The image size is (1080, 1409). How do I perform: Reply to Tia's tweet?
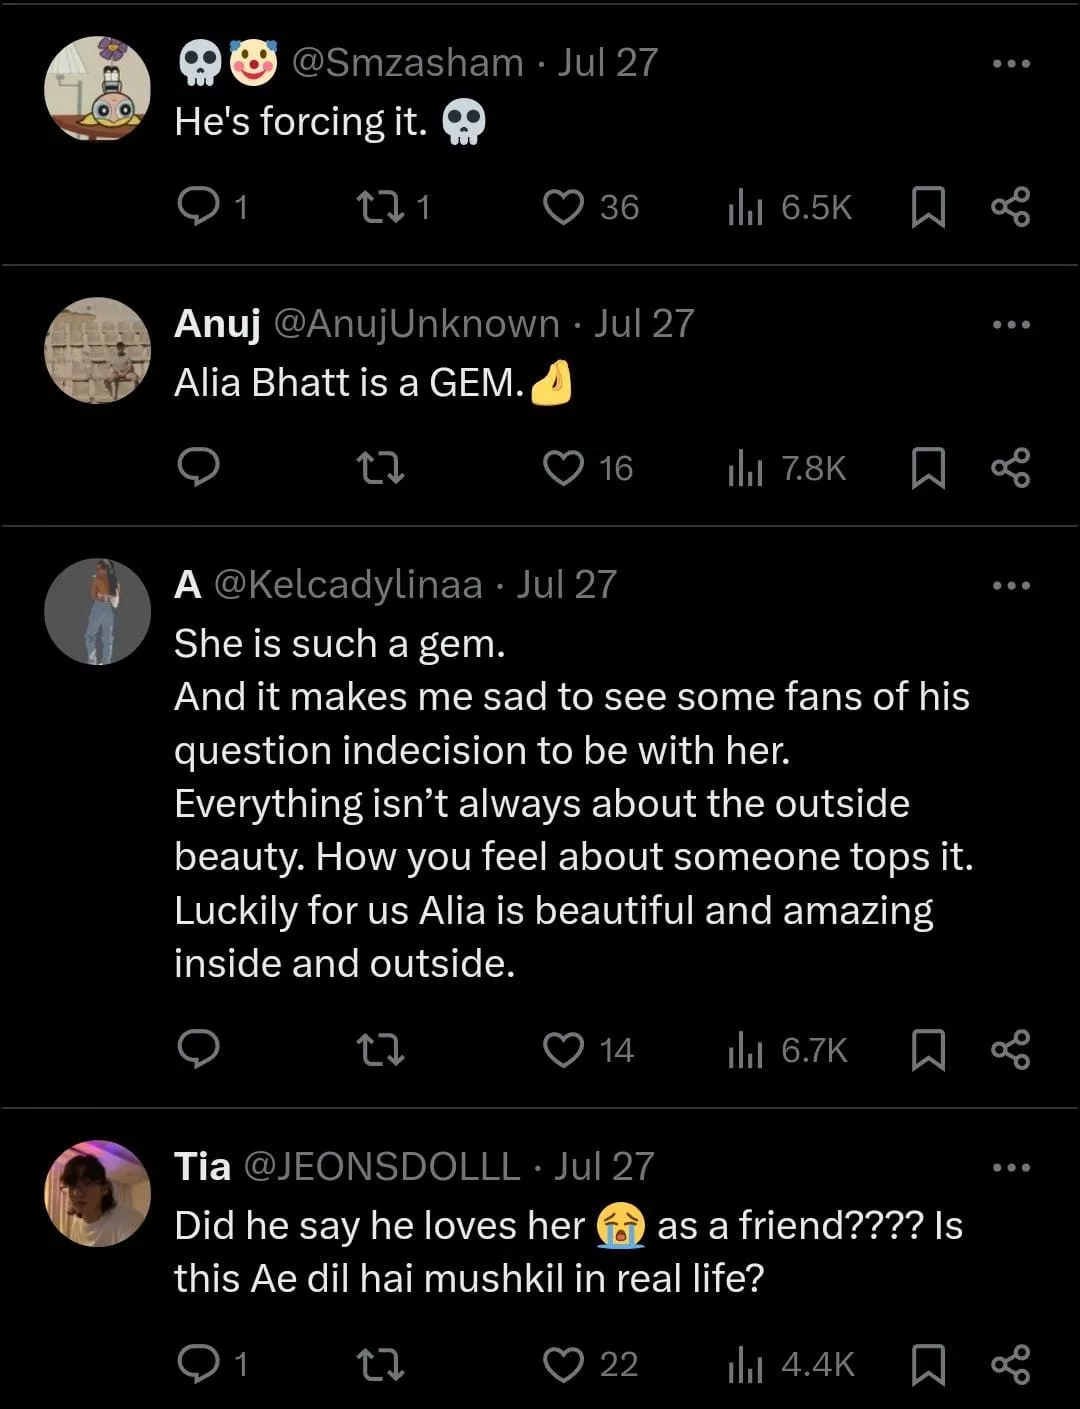(198, 1364)
